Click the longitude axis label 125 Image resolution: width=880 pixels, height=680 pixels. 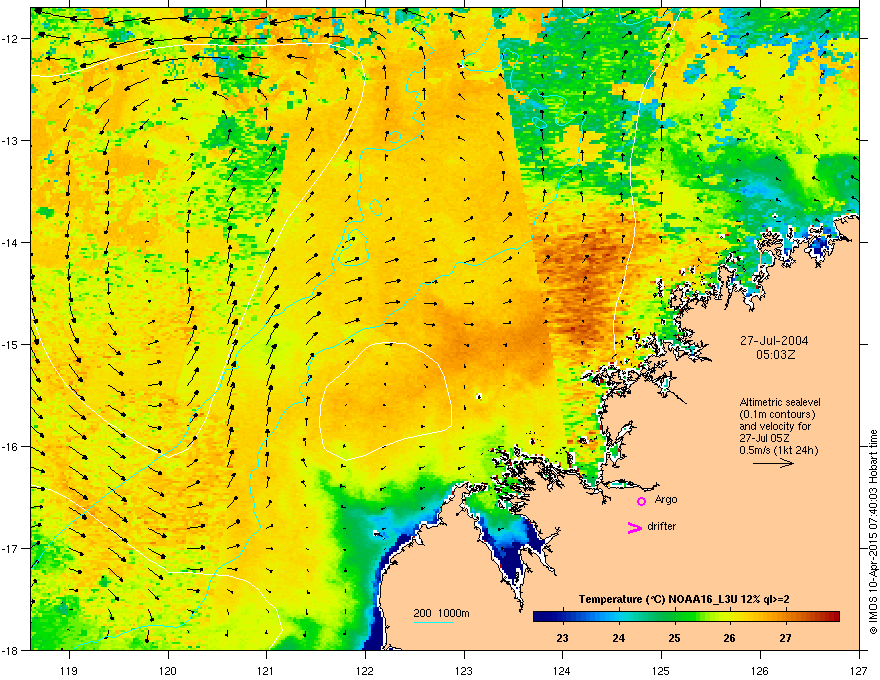pos(661,671)
